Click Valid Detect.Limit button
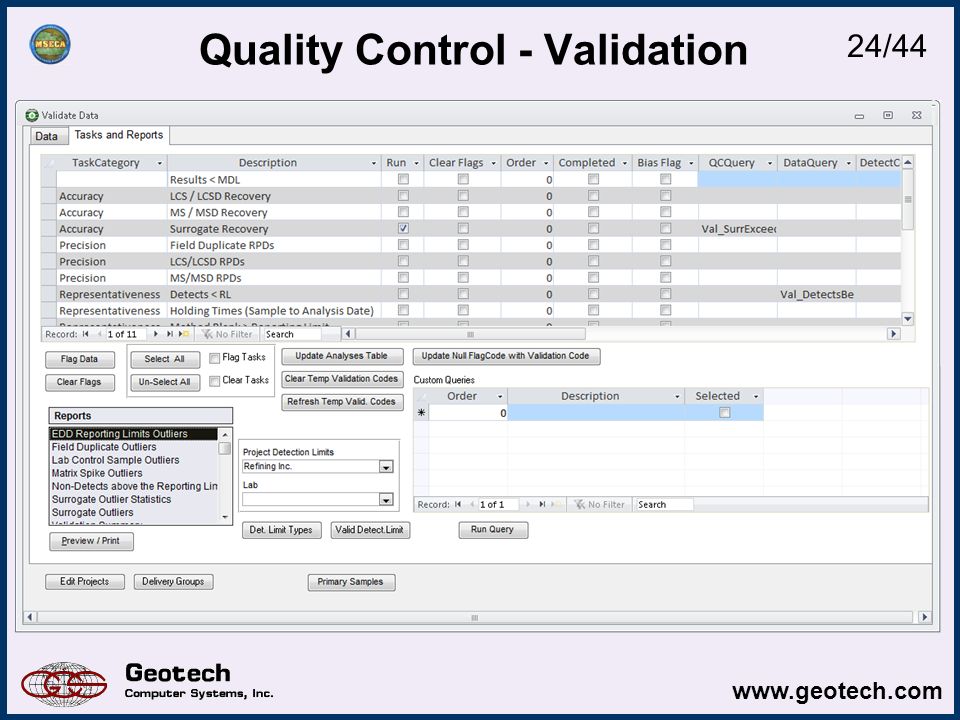This screenshot has height=720, width=960. [x=370, y=530]
